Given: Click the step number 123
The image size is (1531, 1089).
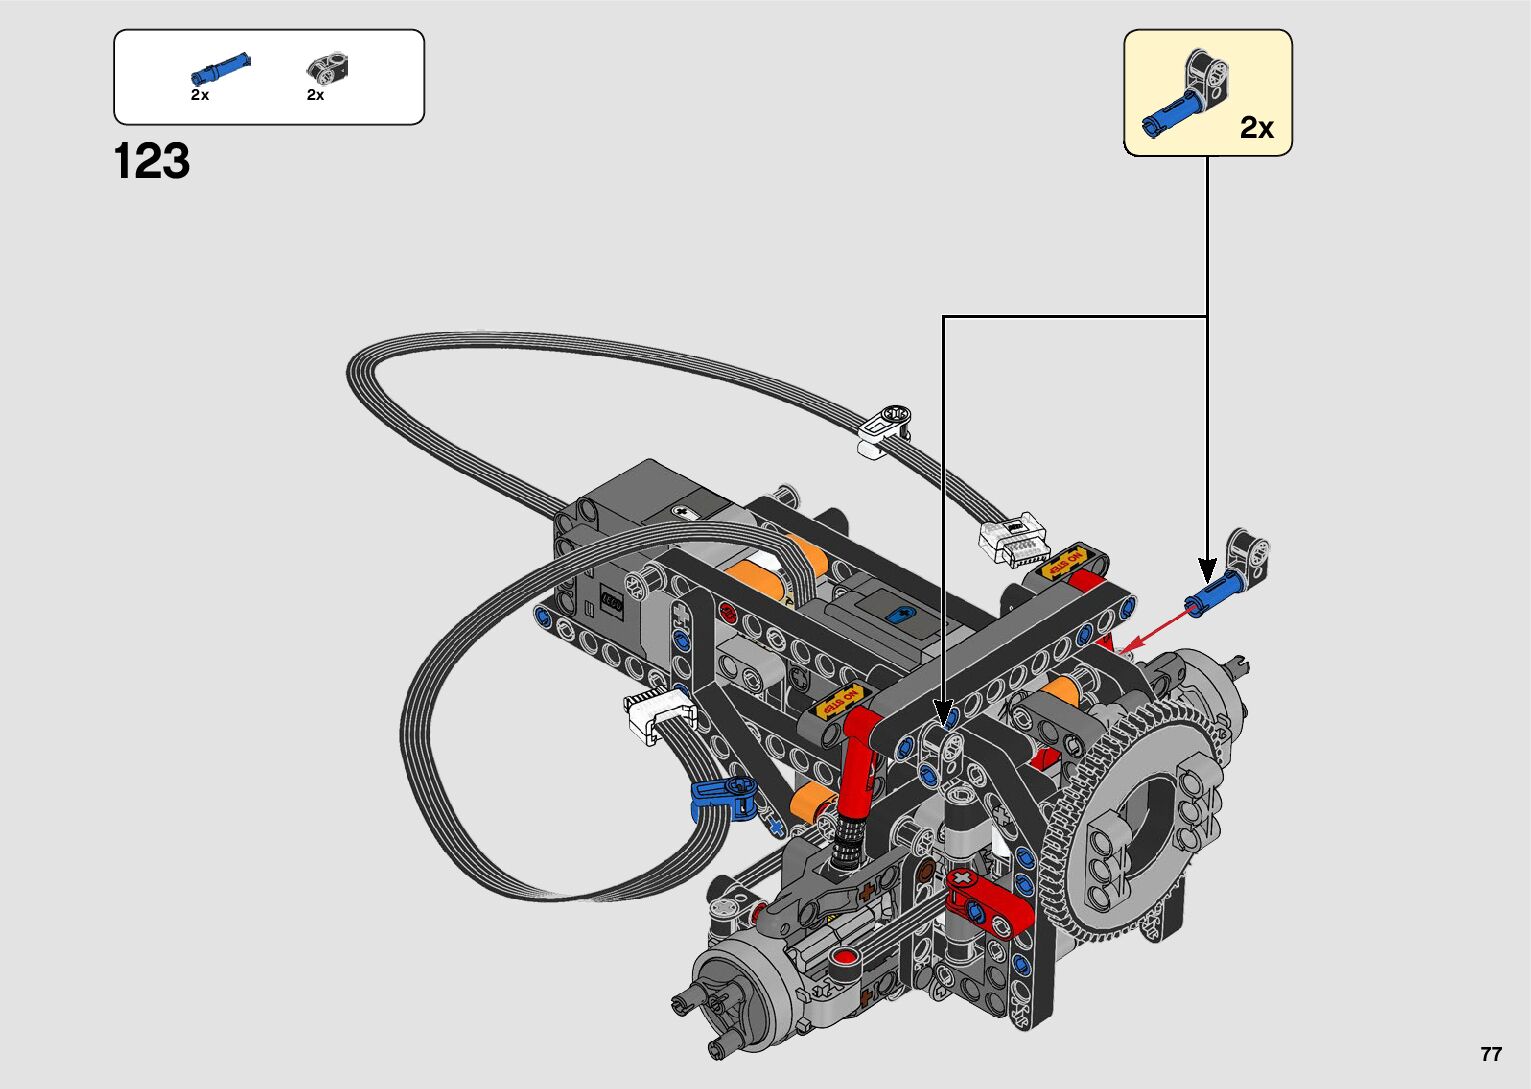Looking at the screenshot, I should (x=152, y=162).
